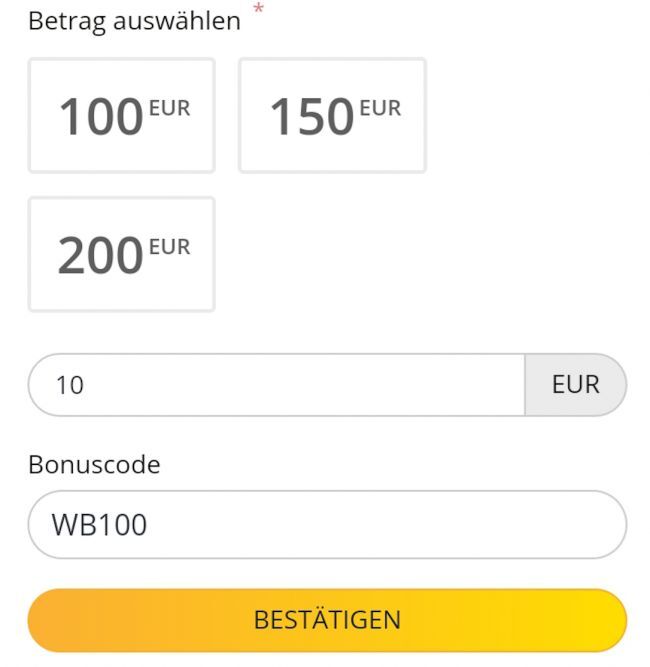Viewport: 650px width, 667px height.
Task: Choose the 150 EUR amount tile
Action: point(332,115)
